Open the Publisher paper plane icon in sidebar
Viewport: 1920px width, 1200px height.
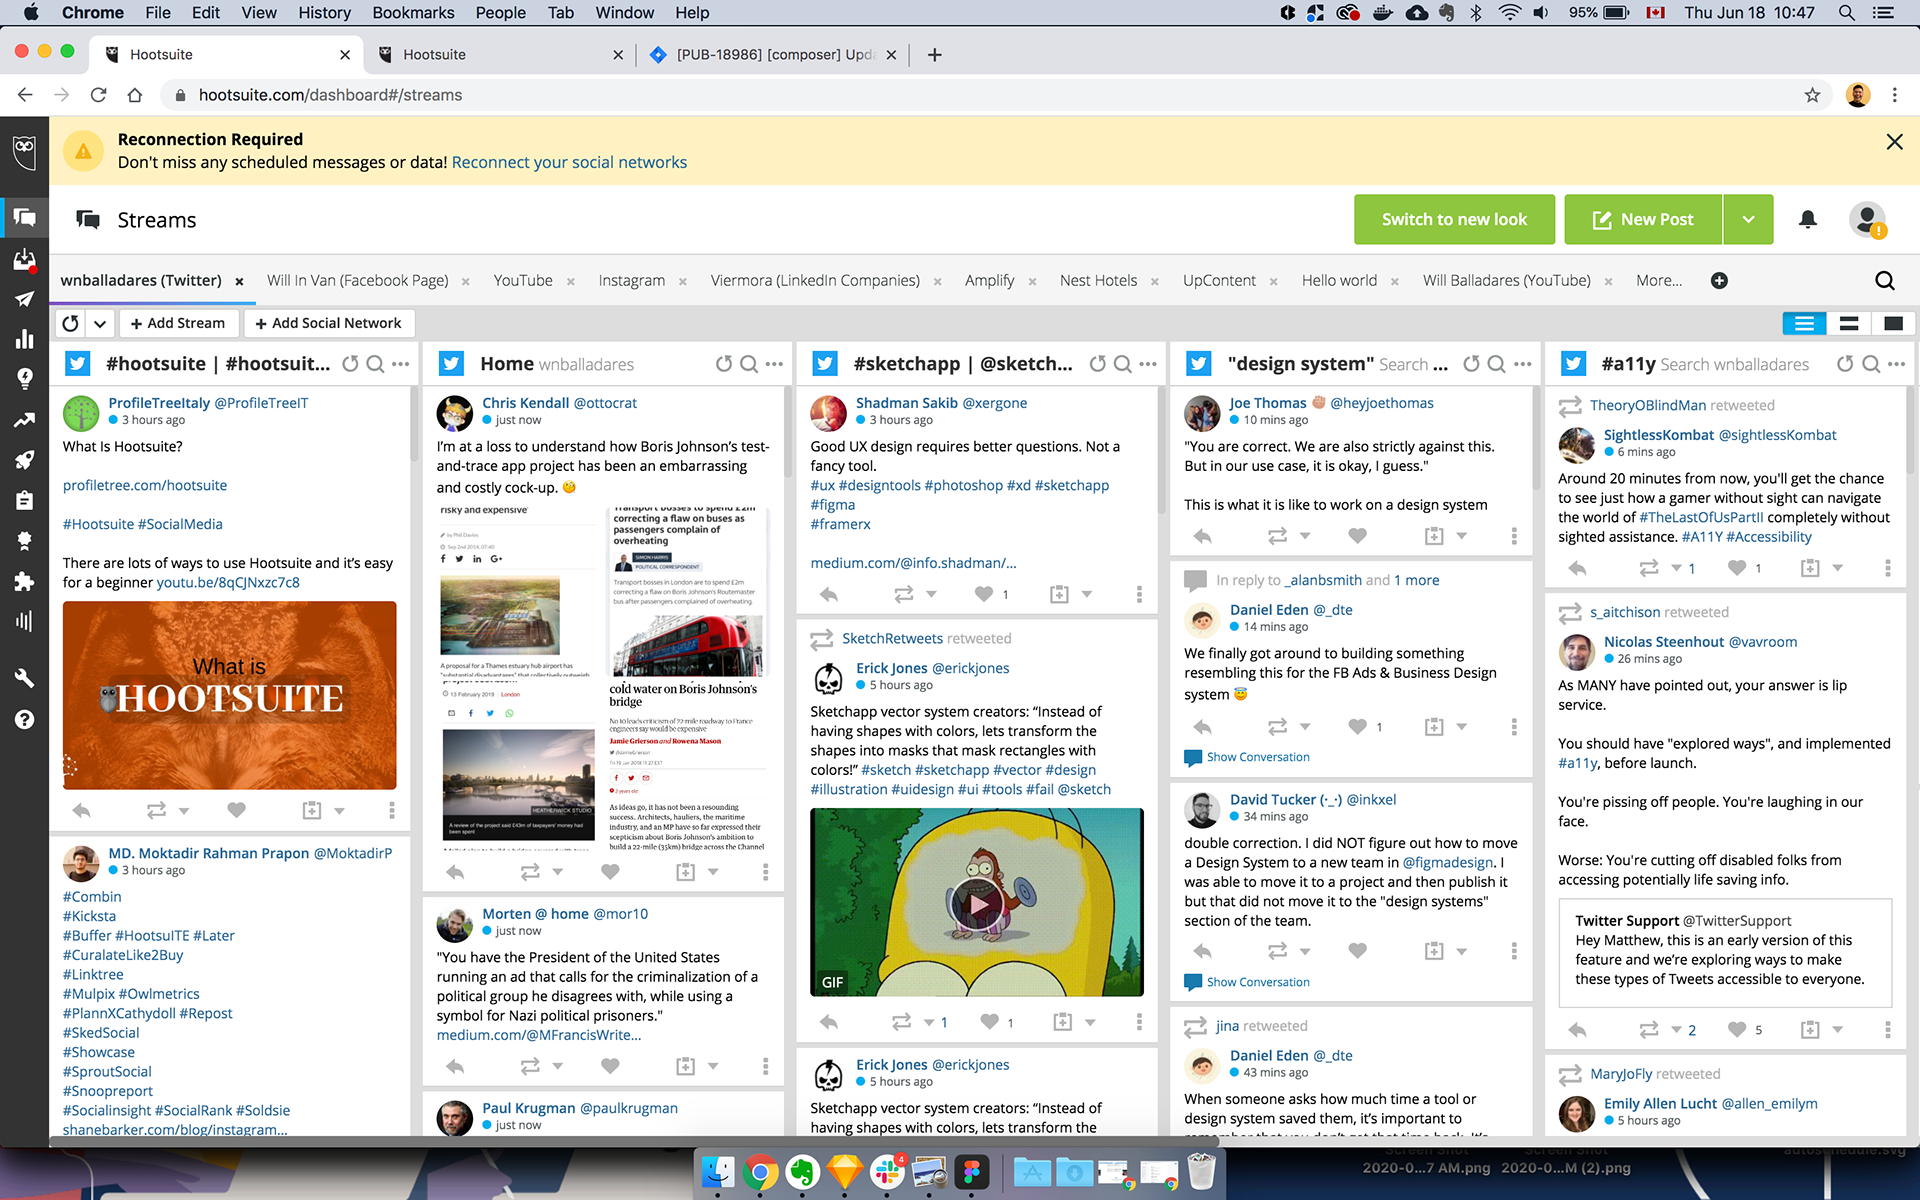click(24, 299)
